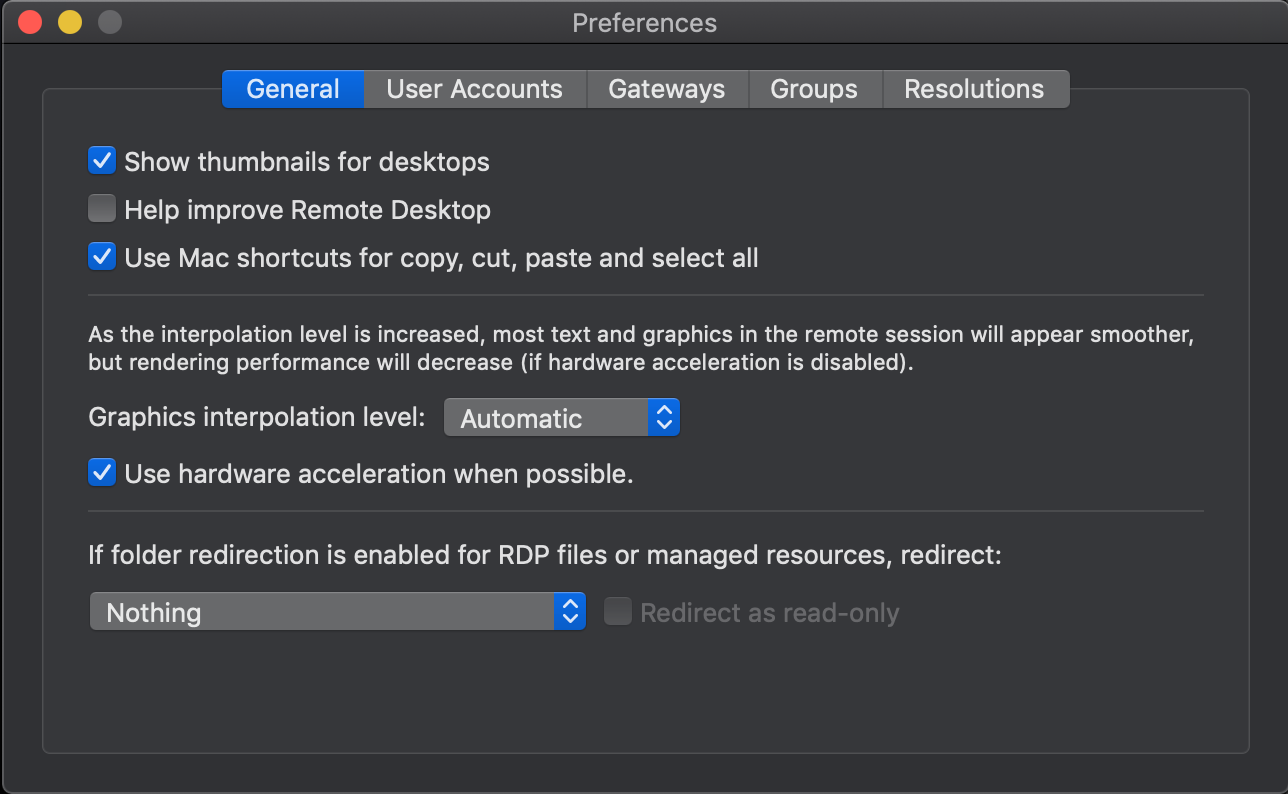
Task: Toggle Use Mac shortcuts checkbox
Action: coord(102,257)
